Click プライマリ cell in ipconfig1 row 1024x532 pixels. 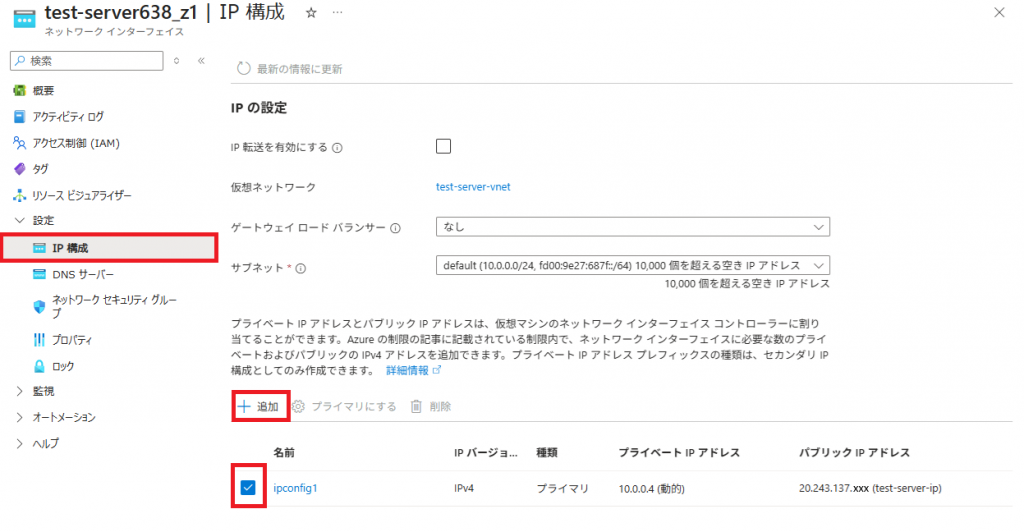[x=562, y=488]
